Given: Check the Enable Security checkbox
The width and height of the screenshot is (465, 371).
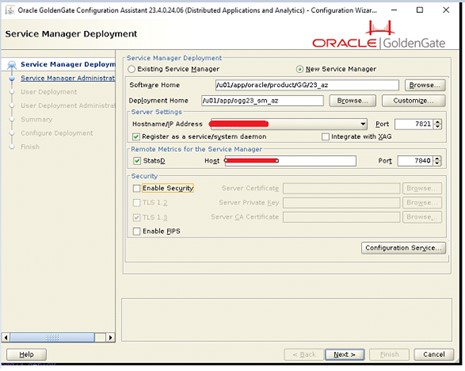Looking at the screenshot, I should pyautogui.click(x=136, y=188).
